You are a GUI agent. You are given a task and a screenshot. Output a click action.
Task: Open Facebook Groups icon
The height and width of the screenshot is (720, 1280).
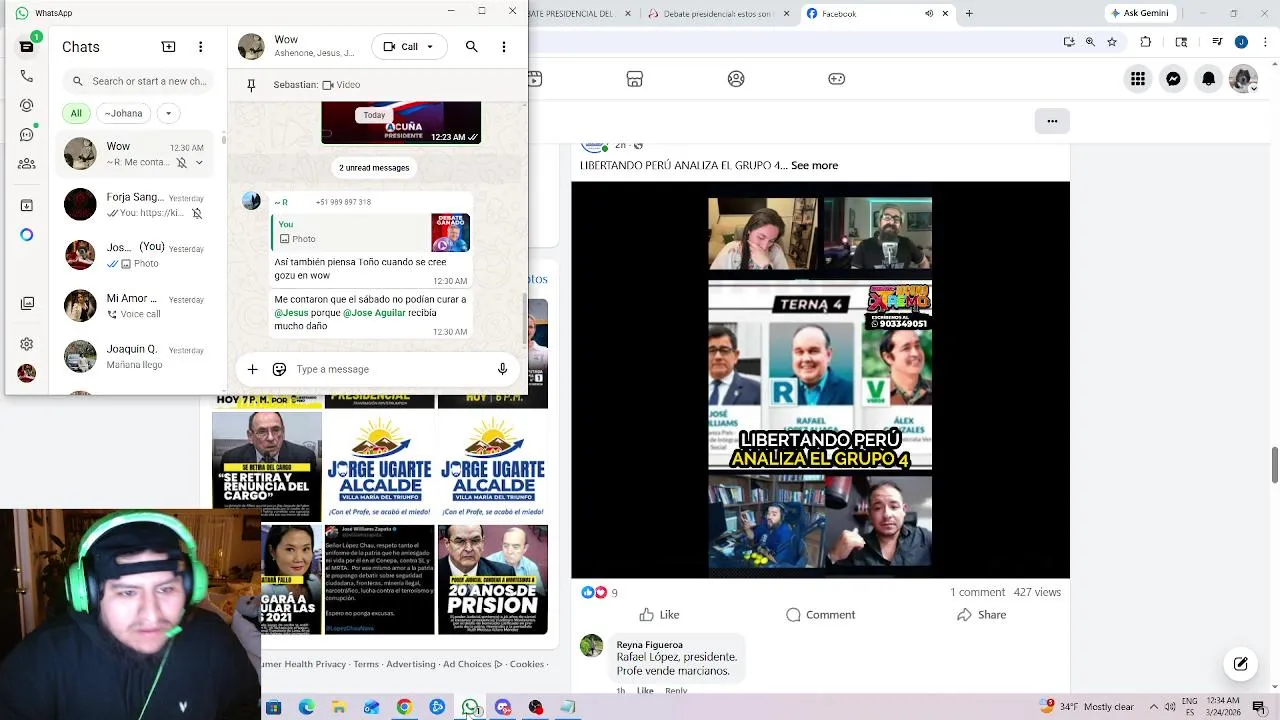736,79
